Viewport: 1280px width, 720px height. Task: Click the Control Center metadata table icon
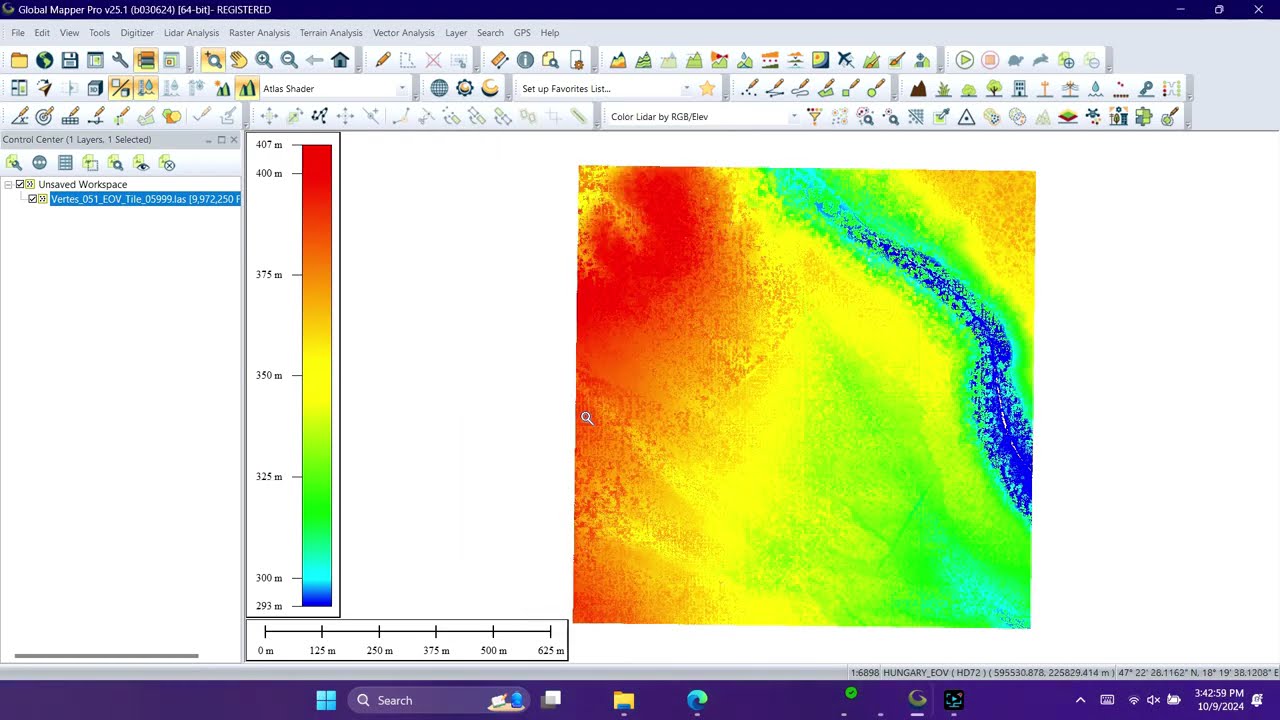pos(65,163)
